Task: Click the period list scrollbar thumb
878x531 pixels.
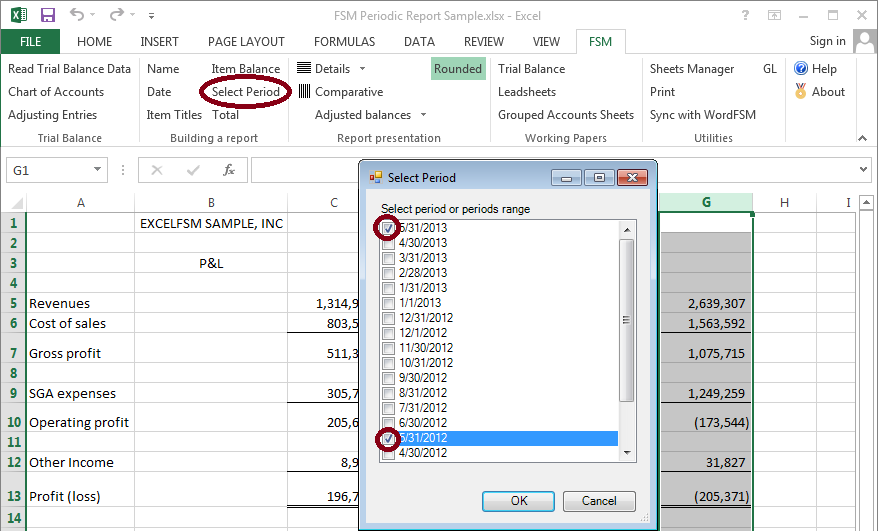Action: pos(627,320)
